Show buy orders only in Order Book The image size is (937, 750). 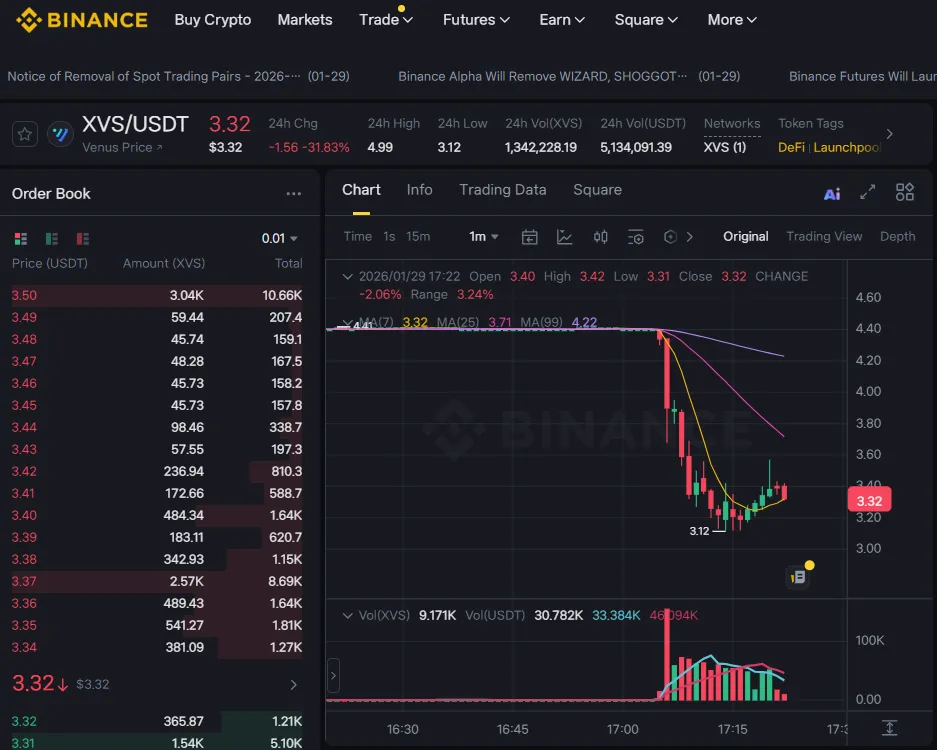tap(51, 239)
